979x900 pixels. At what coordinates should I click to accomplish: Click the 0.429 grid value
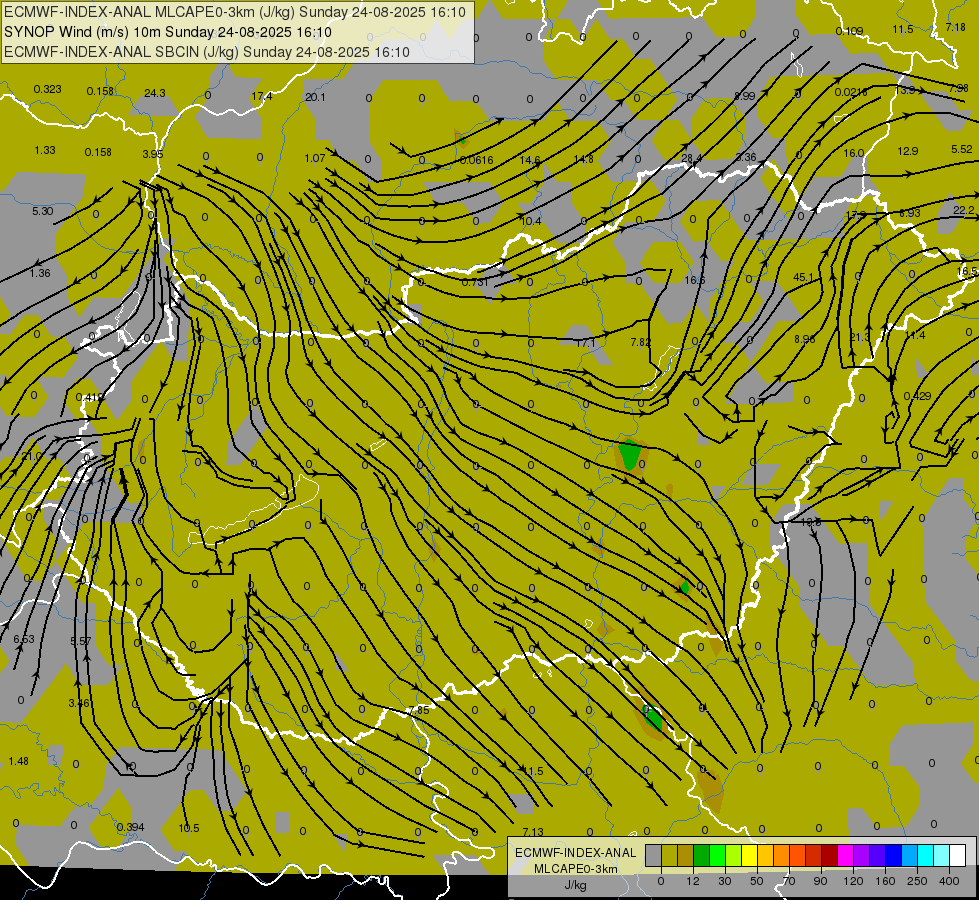coord(917,396)
